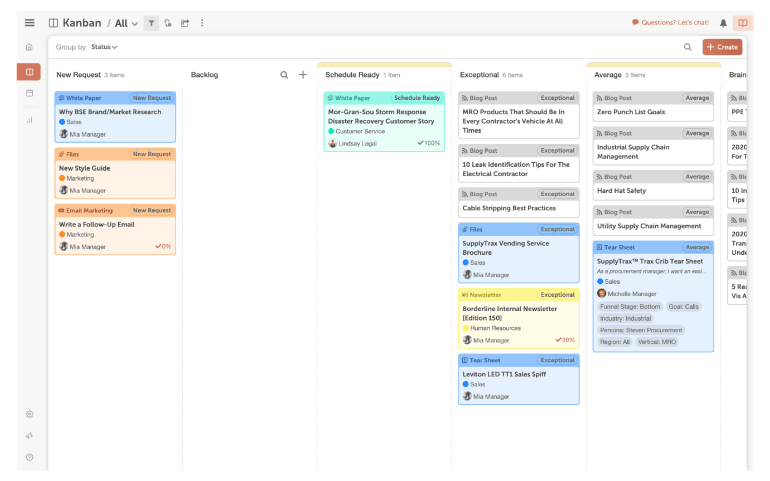
Task: Open the vertical three-dot more menu
Action: pyautogui.click(x=202, y=23)
